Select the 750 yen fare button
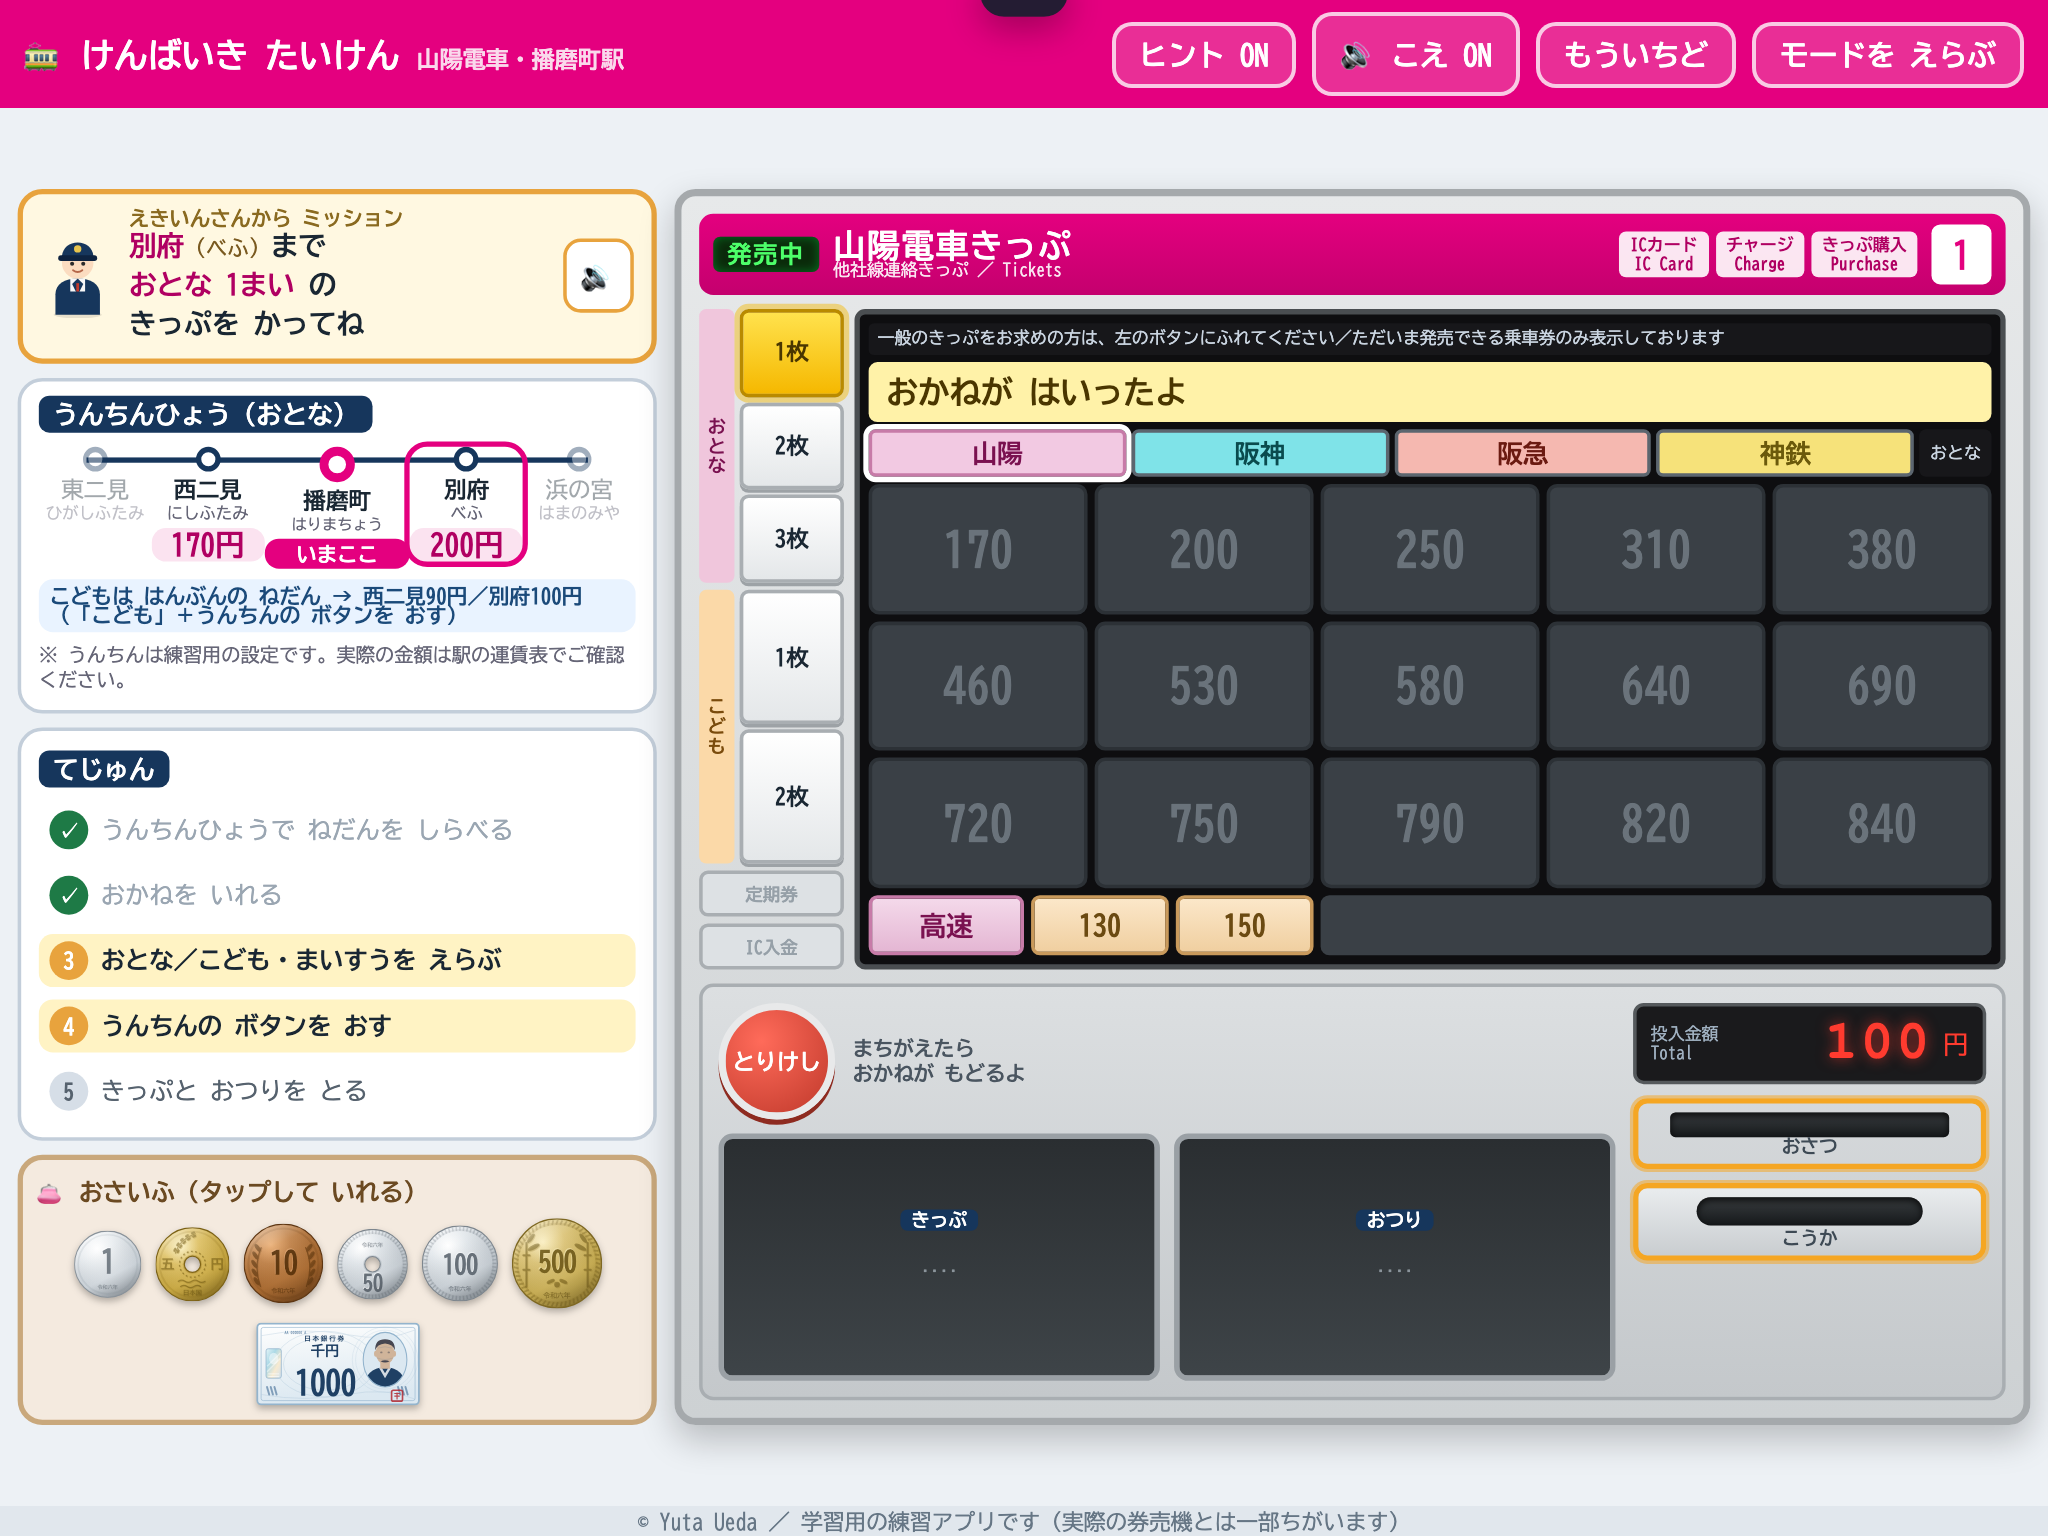 [1204, 823]
